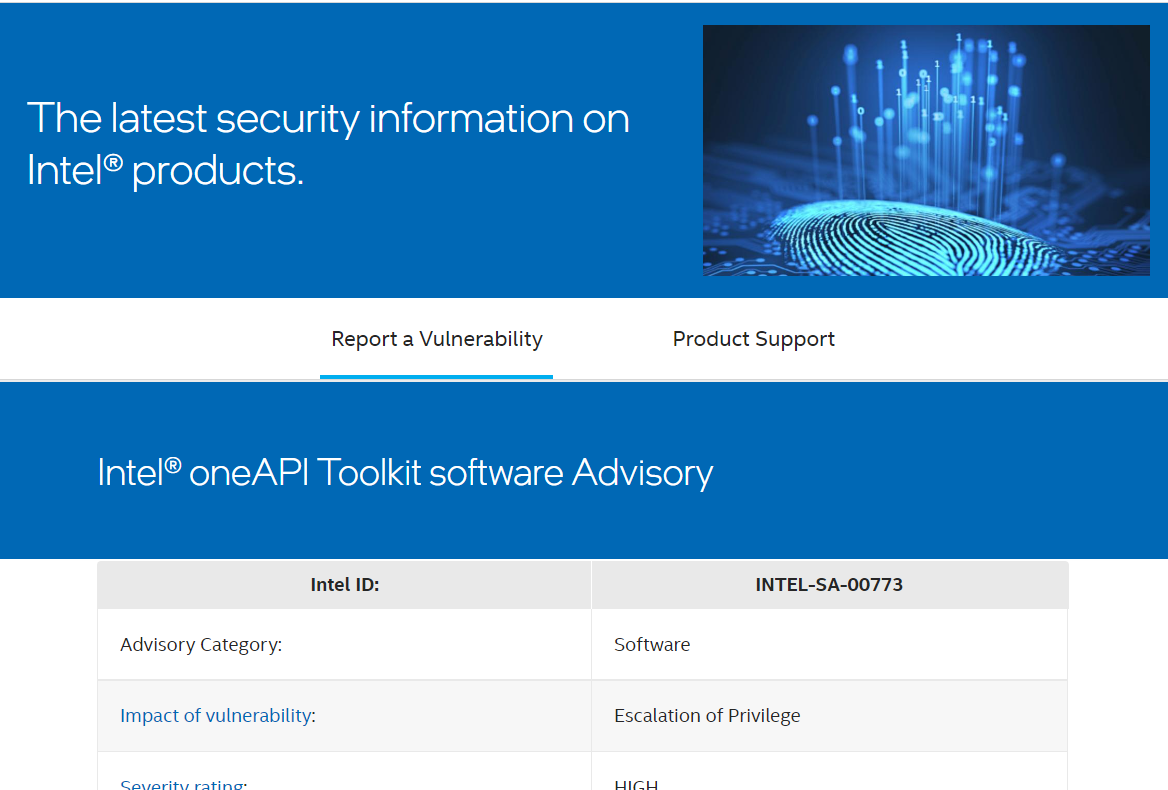Image resolution: width=1168 pixels, height=790 pixels.
Task: Click the Severity rating table row
Action: (583, 782)
